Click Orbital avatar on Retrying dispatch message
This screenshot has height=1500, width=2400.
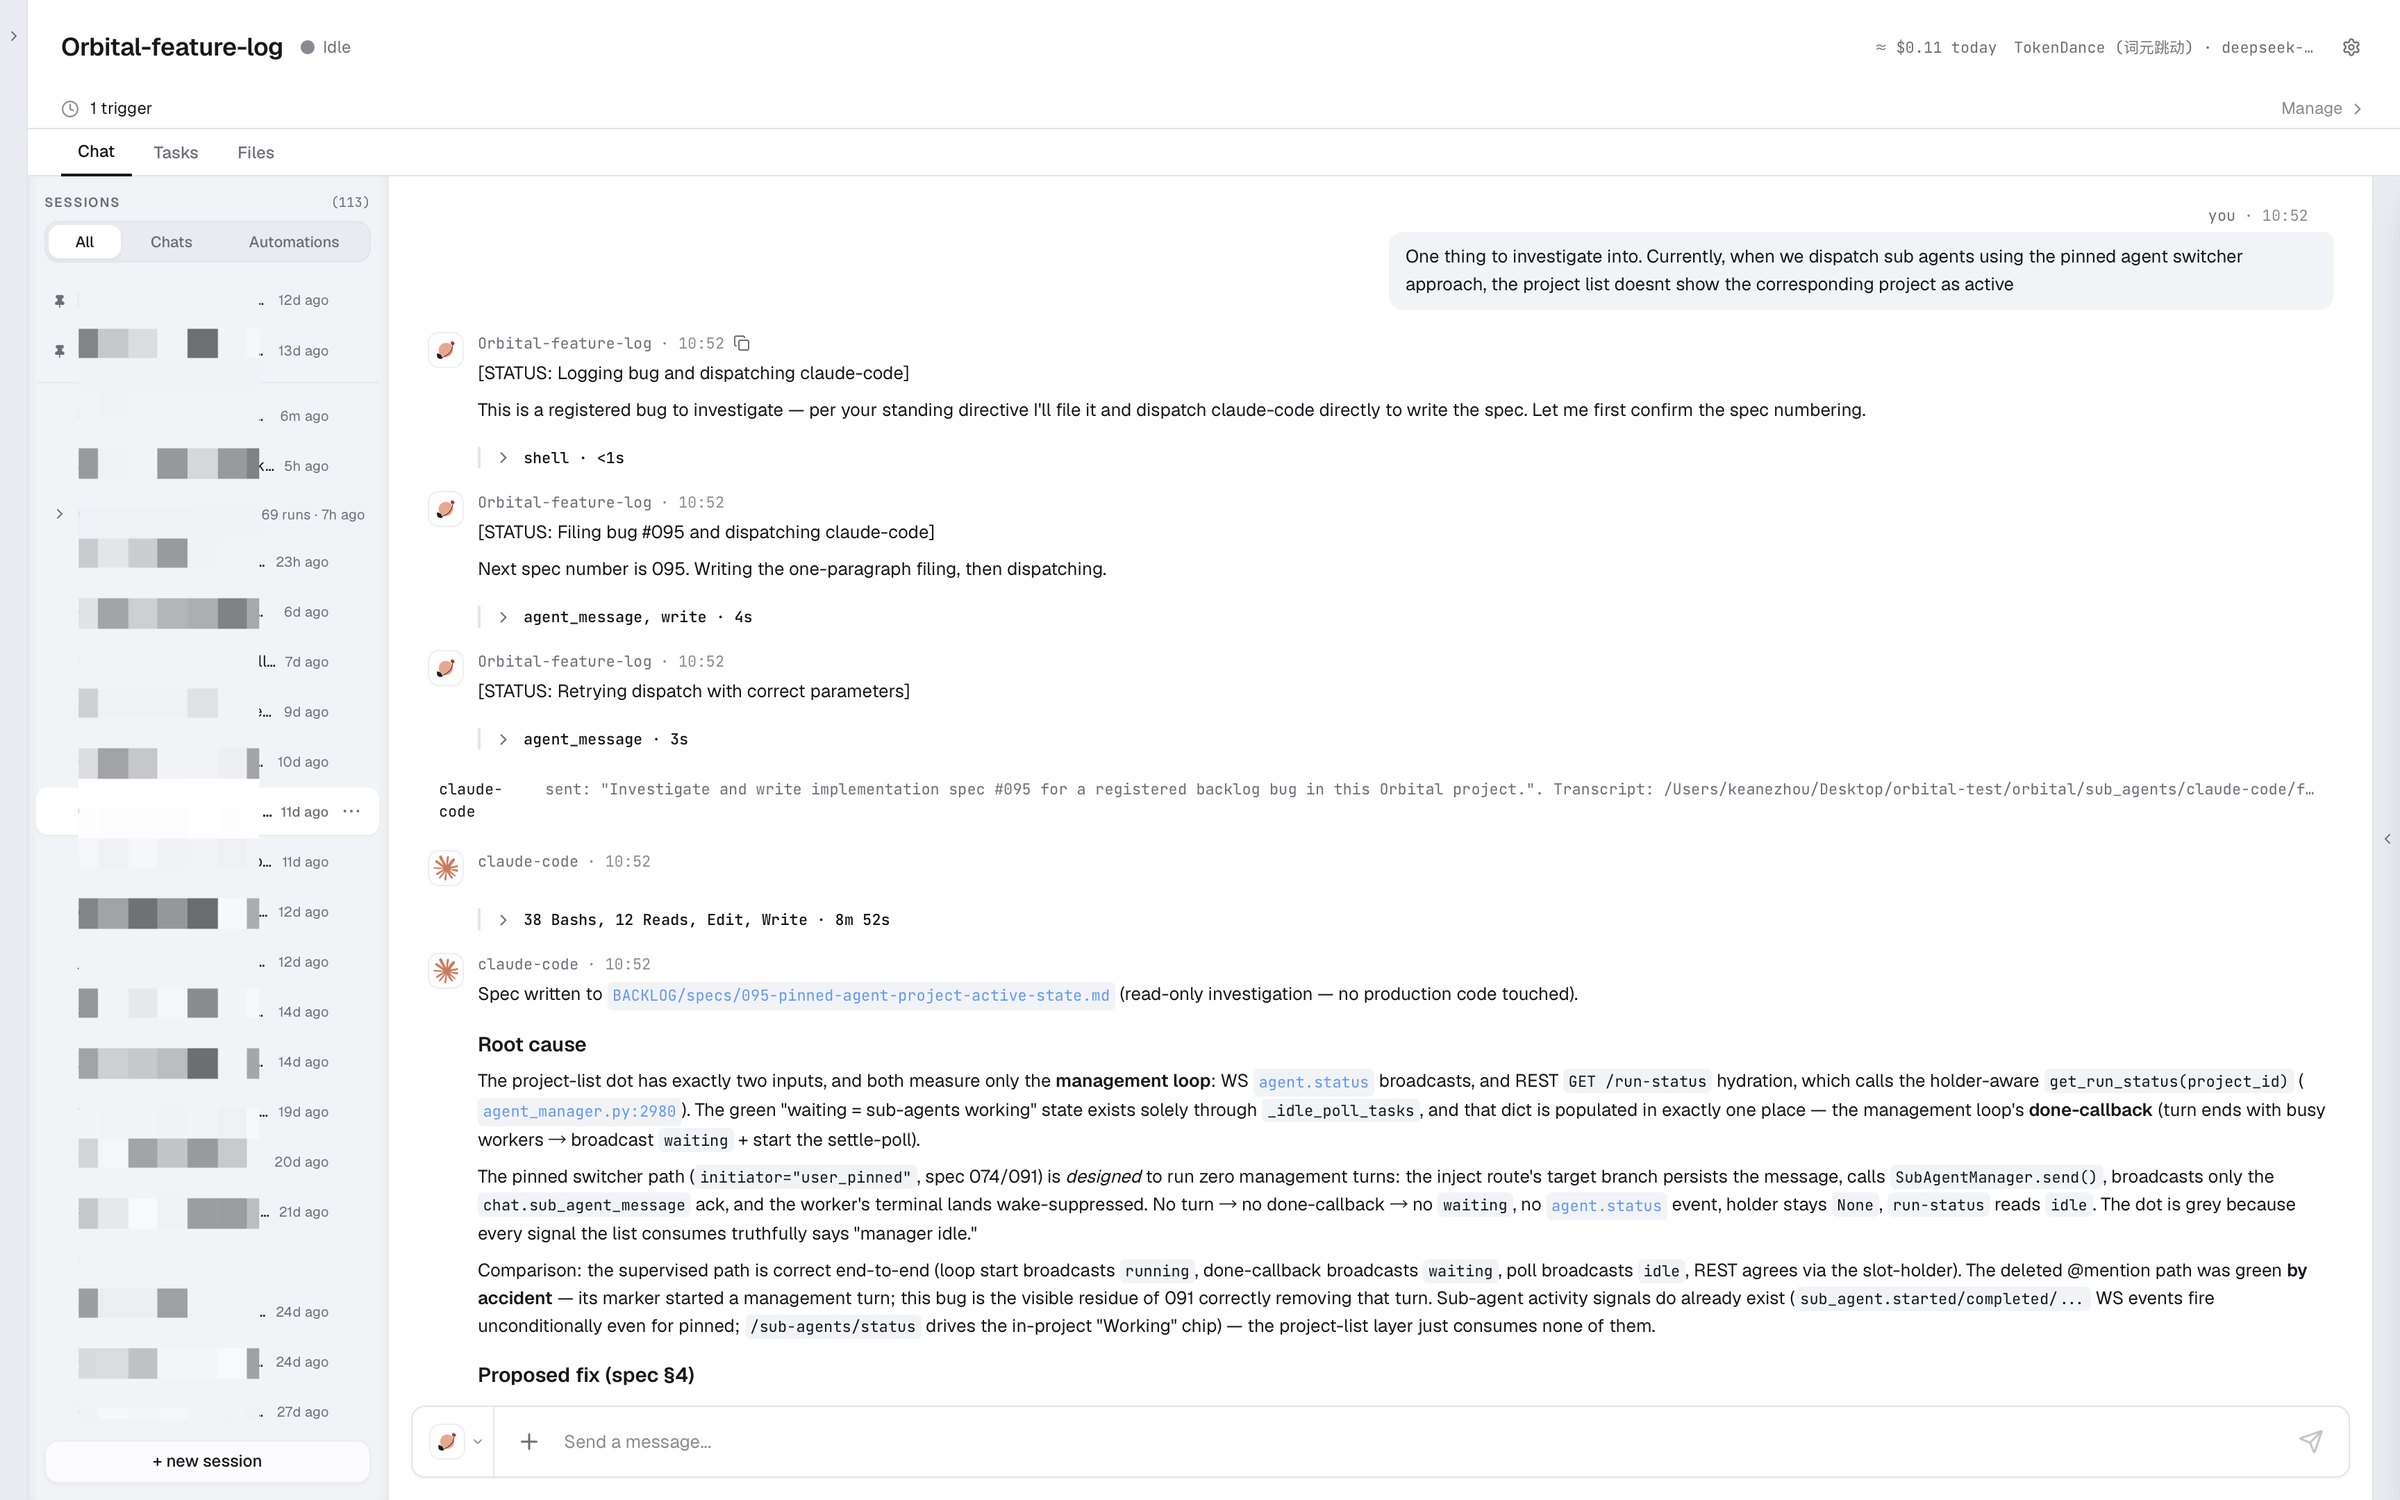pos(446,668)
